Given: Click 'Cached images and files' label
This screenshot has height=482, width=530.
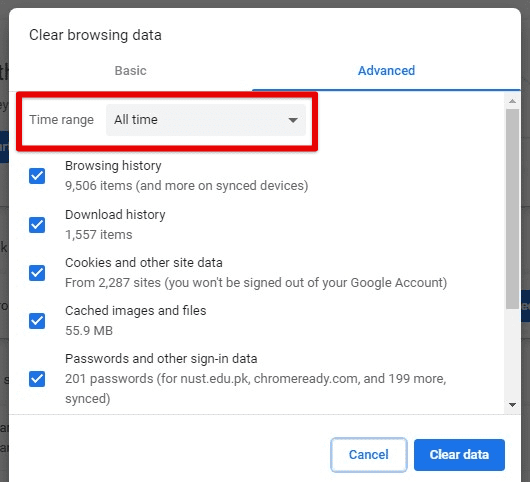Looking at the screenshot, I should pos(136,311).
